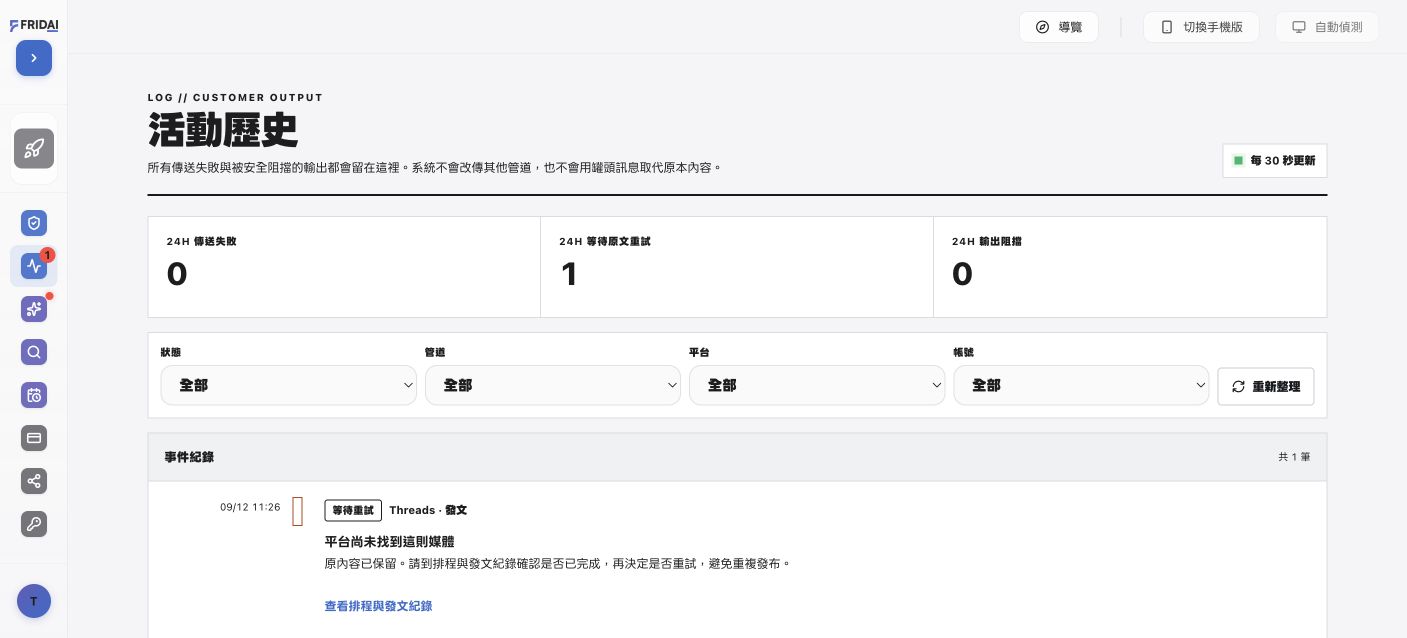Image resolution: width=1407 pixels, height=638 pixels.
Task: Click the 24H 輸出阻擋 stat card
Action: point(1130,267)
